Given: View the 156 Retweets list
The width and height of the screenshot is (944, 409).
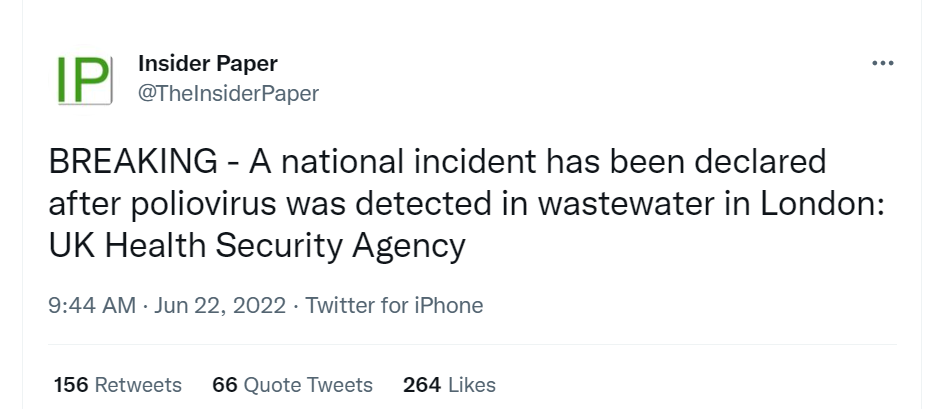Looking at the screenshot, I should coord(117,385).
